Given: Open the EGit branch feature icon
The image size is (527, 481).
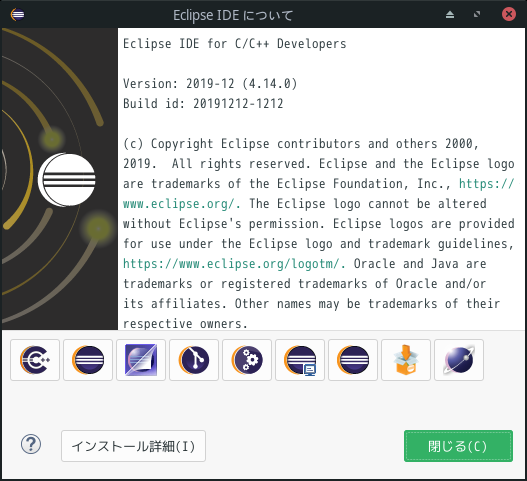Looking at the screenshot, I should 194,360.
